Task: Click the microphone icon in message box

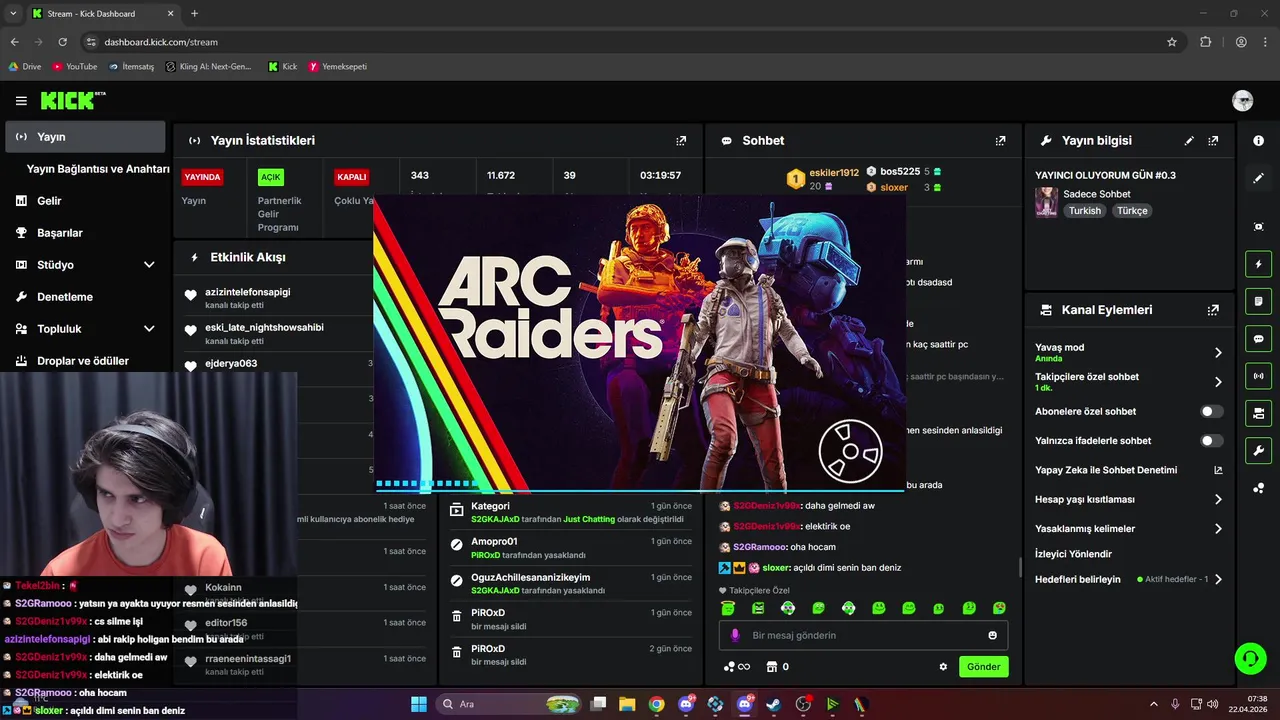Action: click(735, 635)
